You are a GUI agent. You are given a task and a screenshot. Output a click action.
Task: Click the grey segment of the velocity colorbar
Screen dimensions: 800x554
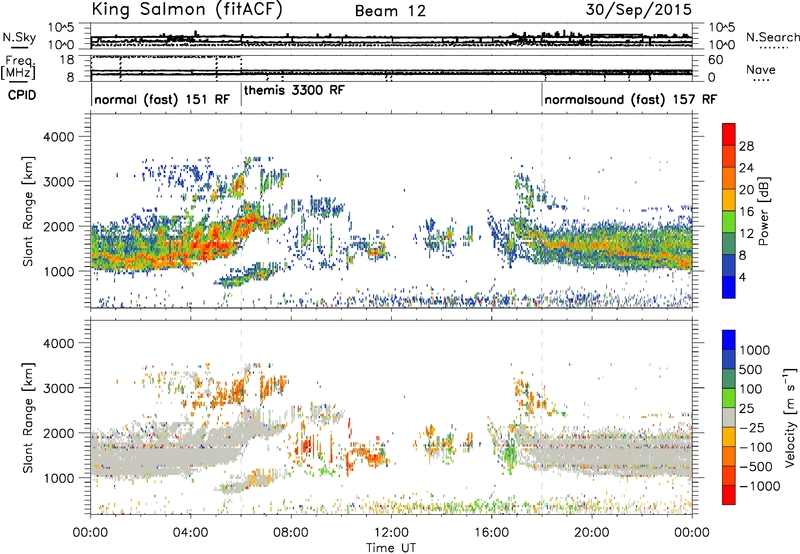tap(729, 417)
